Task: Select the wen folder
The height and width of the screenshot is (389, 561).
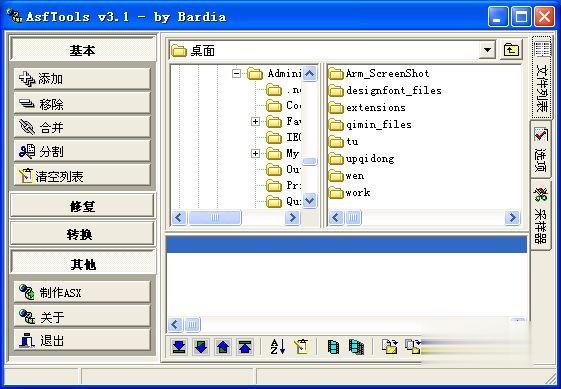Action: tap(346, 176)
